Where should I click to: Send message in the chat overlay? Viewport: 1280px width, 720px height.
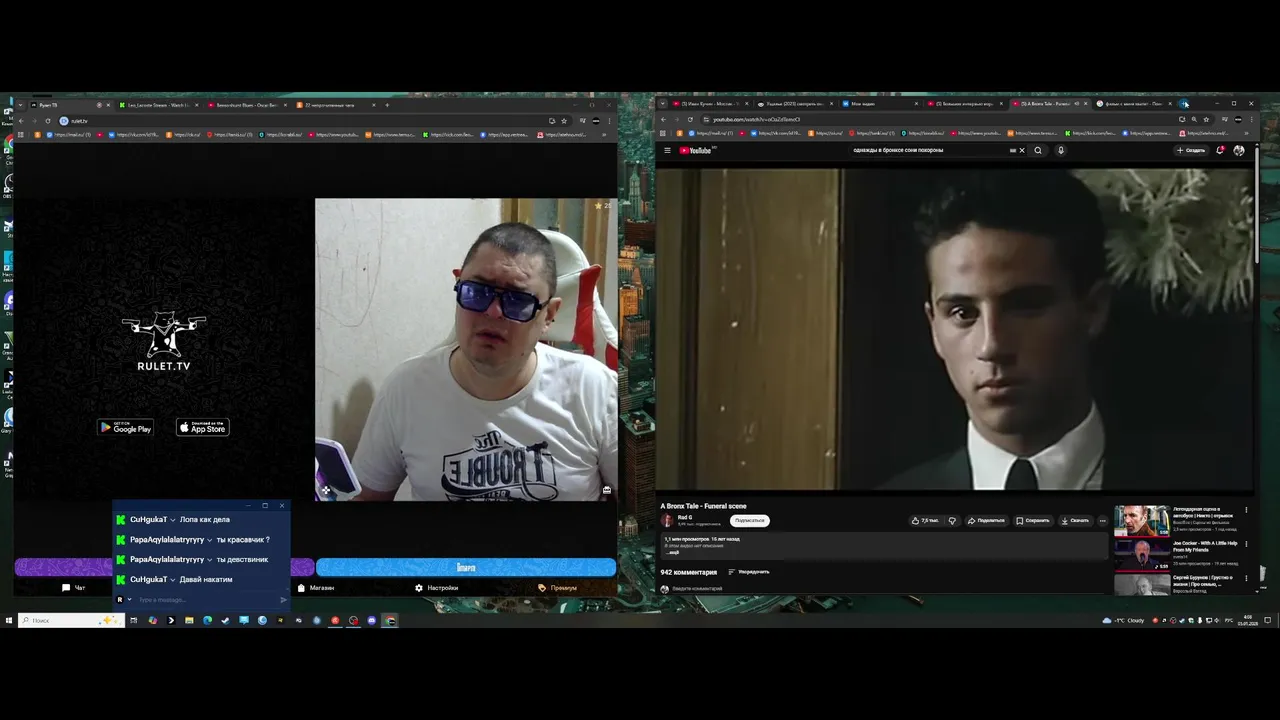point(283,600)
